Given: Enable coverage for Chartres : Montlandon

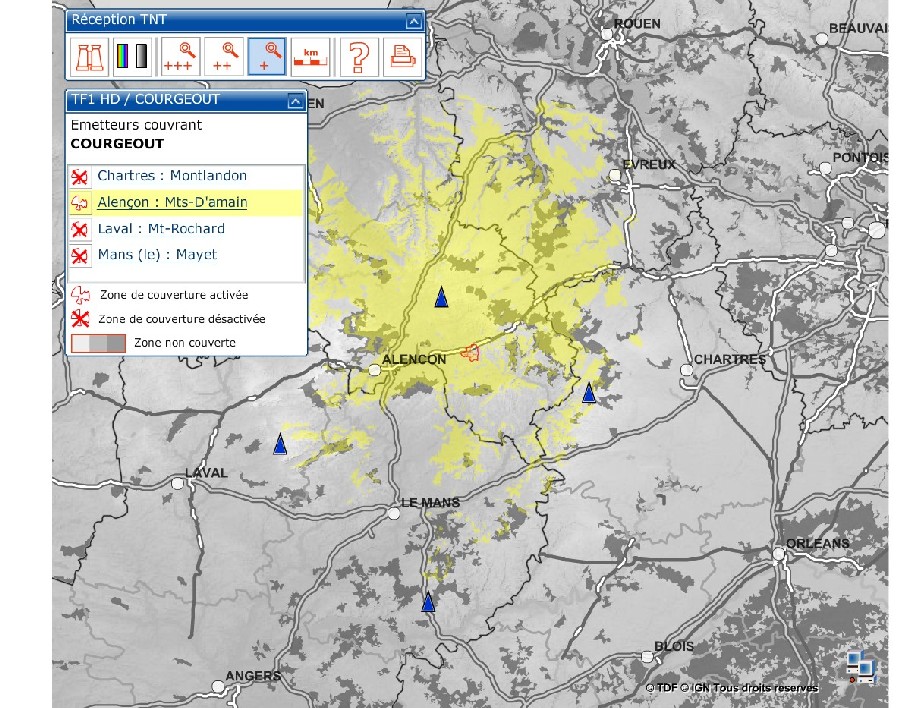Looking at the screenshot, I should click(80, 176).
